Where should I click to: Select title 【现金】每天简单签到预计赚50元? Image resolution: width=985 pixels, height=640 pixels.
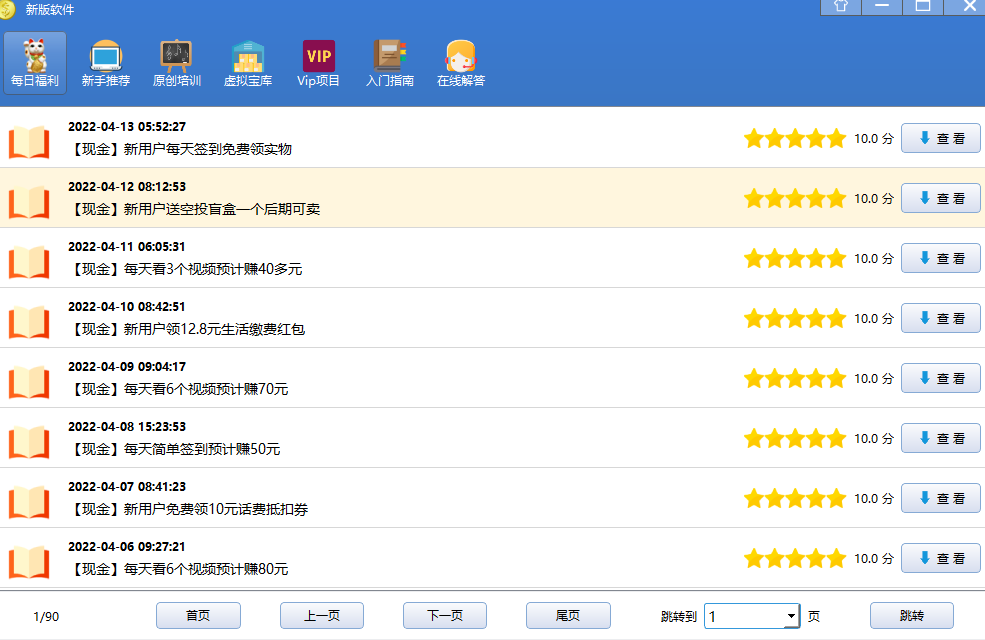pyautogui.click(x=175, y=449)
